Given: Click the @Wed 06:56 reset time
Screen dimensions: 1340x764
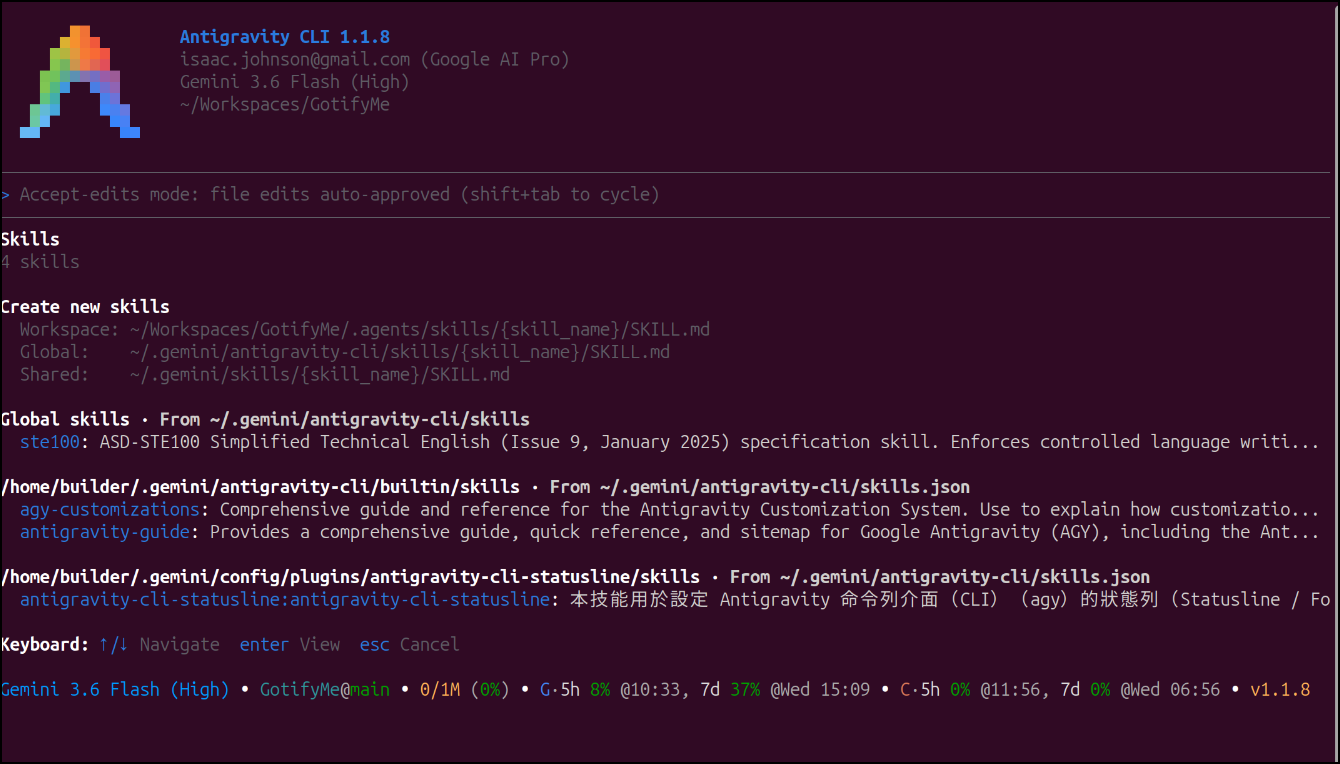Looking at the screenshot, I should tap(1170, 689).
